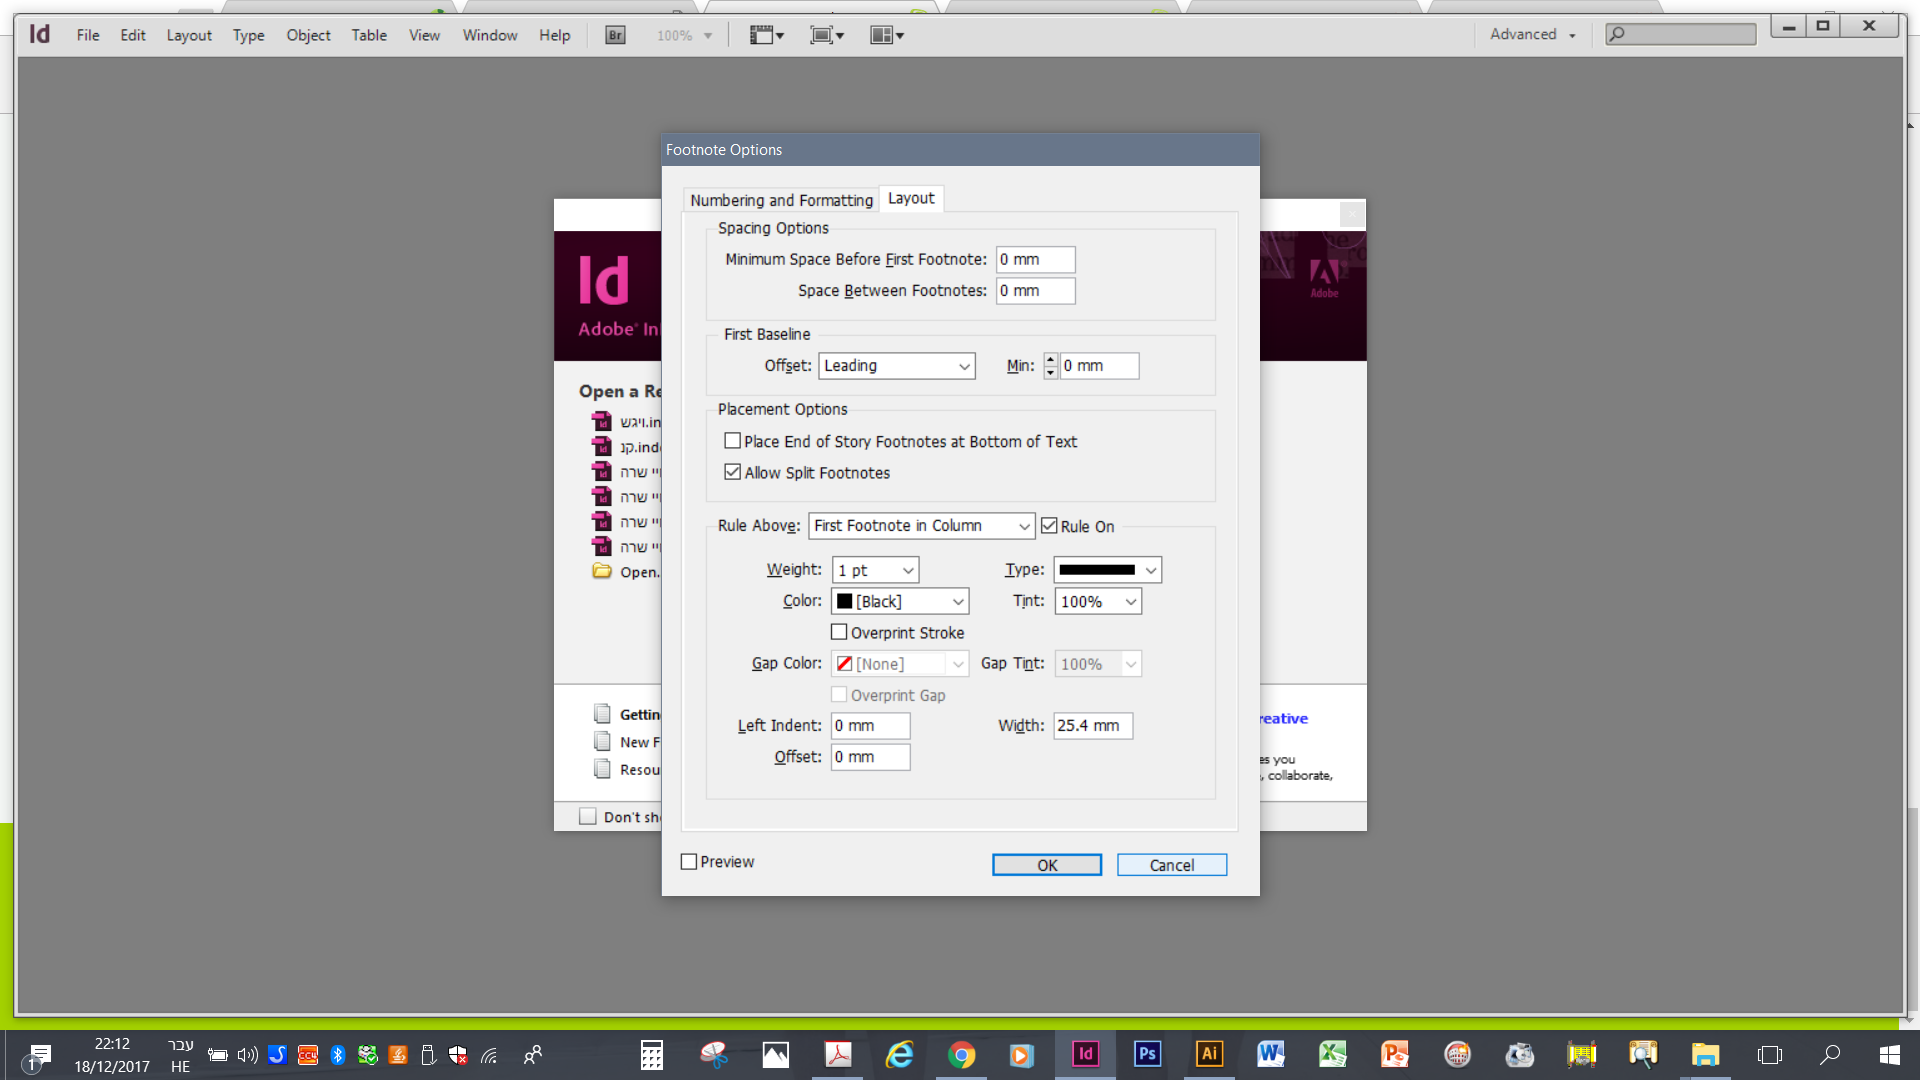Open the Photos app from the taskbar

coord(776,1054)
